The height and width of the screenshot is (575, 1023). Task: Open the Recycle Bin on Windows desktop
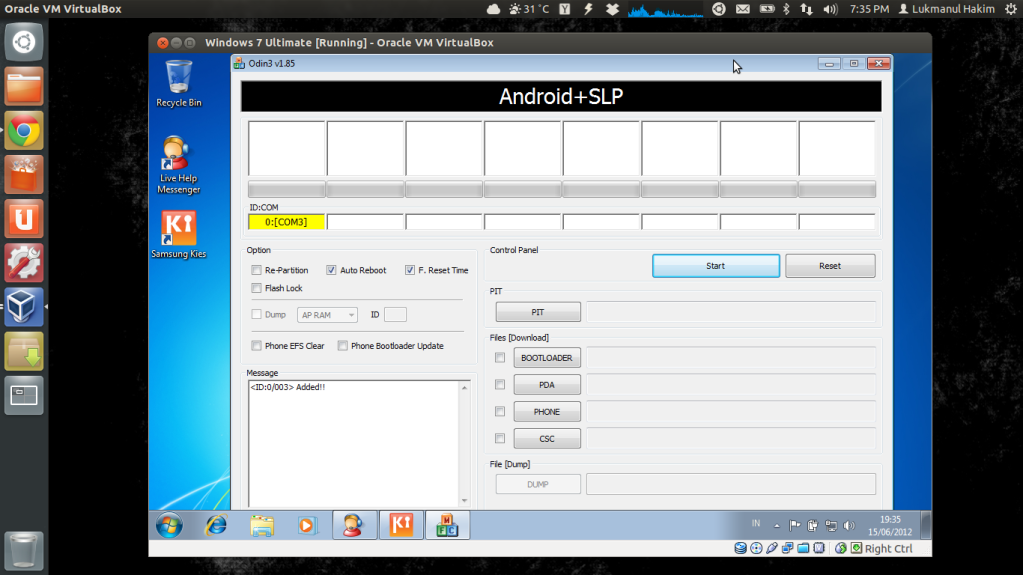178,83
